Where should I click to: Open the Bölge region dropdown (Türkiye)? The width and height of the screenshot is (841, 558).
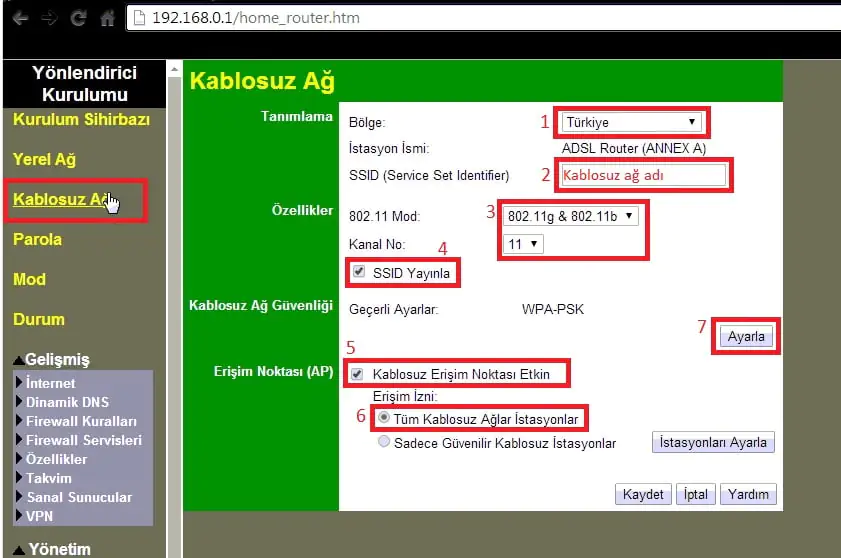point(632,122)
